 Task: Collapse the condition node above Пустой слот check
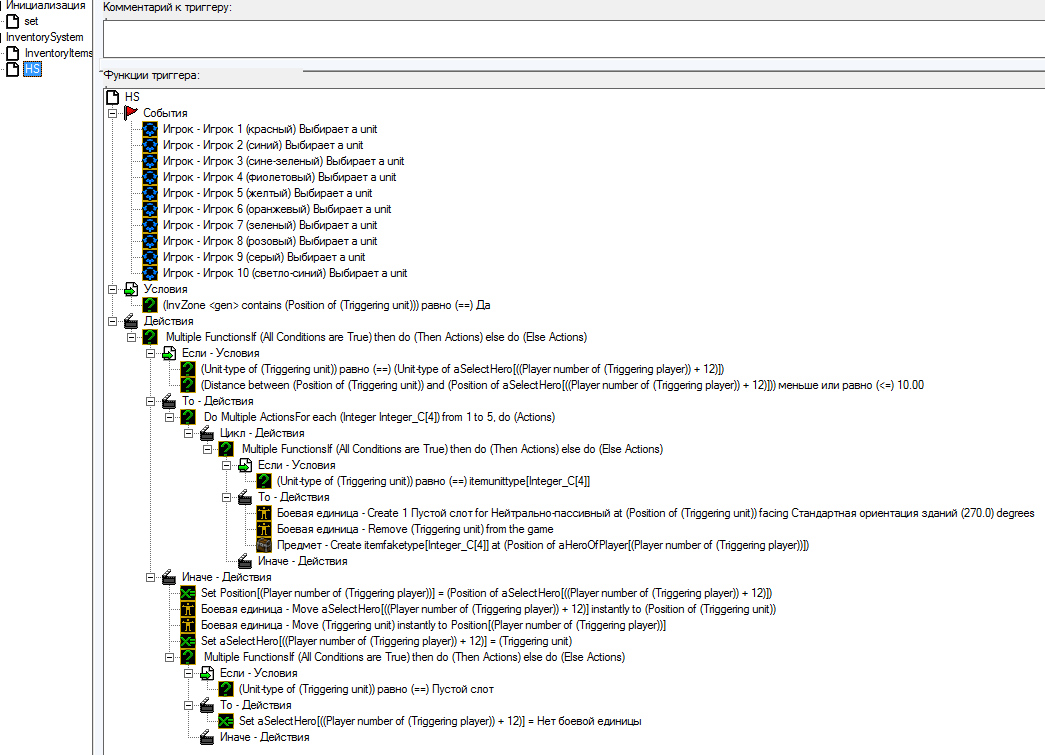pyautogui.click(x=189, y=673)
